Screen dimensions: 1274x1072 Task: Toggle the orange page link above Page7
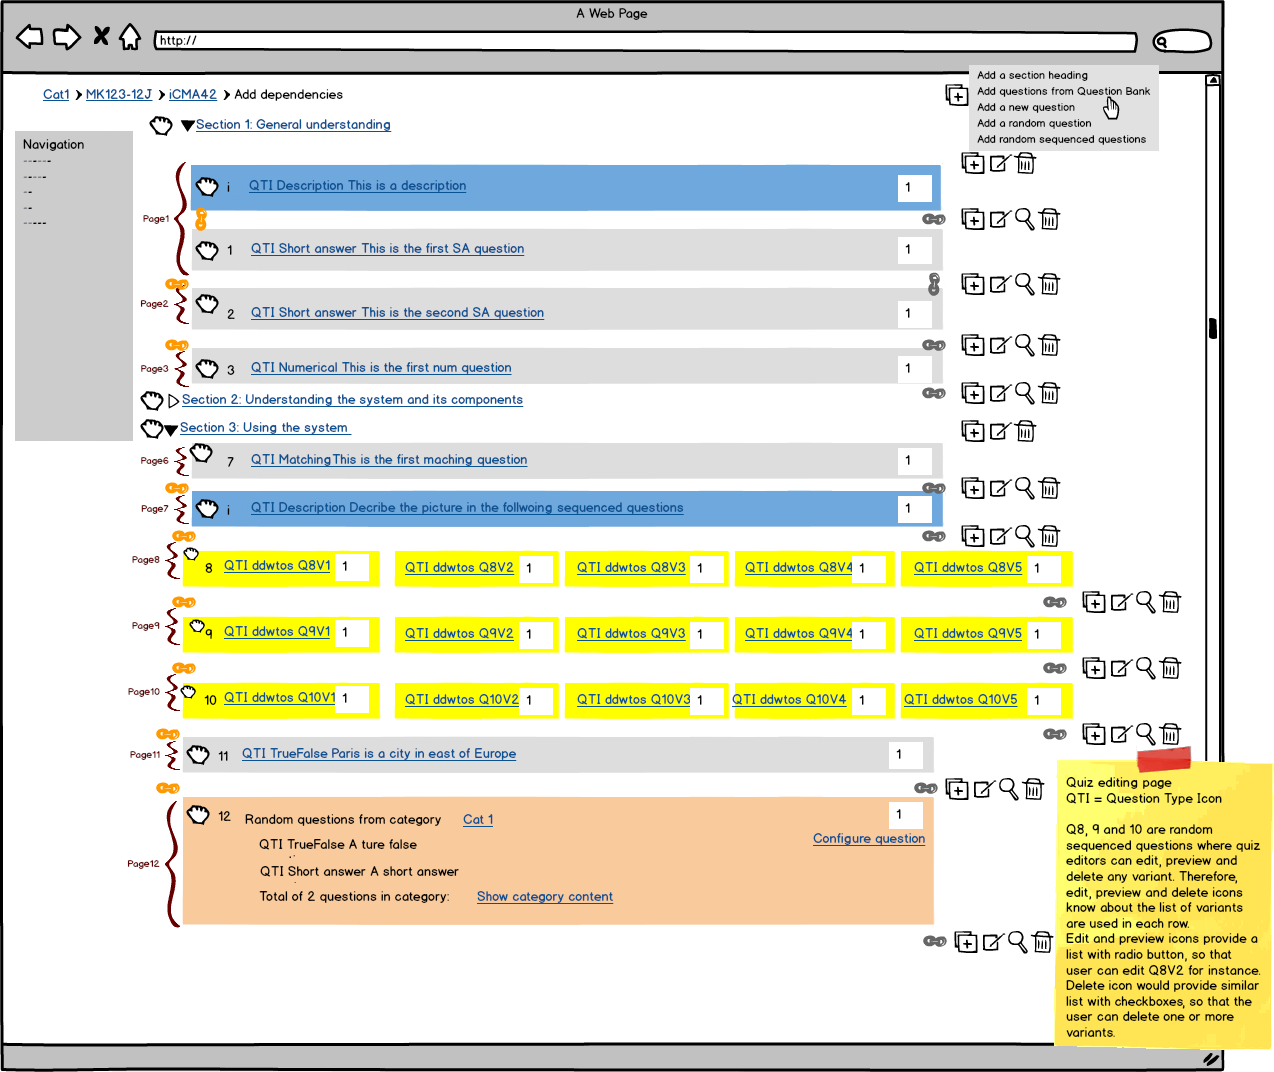(x=177, y=488)
